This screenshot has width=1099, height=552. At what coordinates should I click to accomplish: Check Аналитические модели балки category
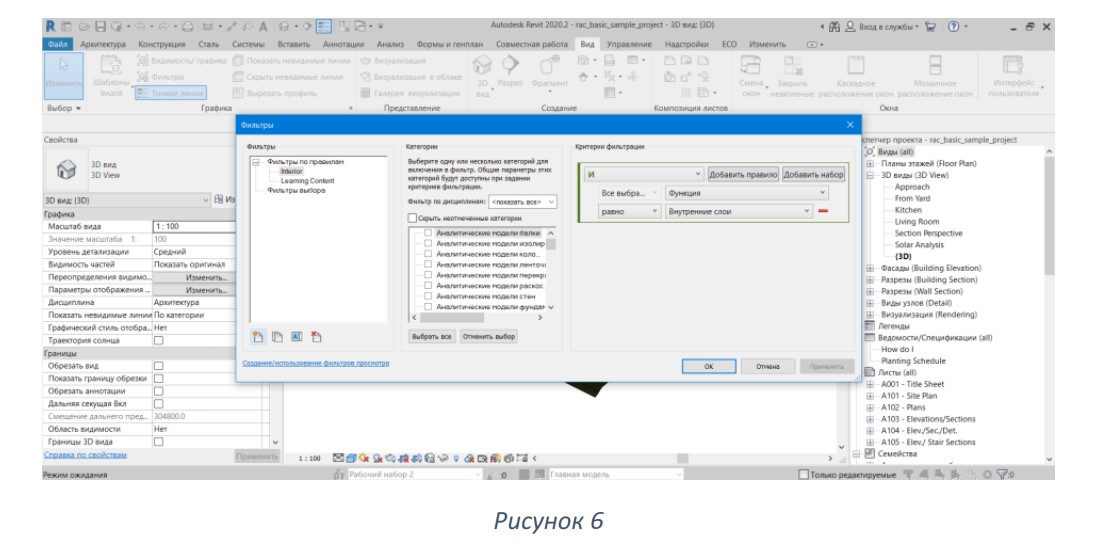click(428, 233)
